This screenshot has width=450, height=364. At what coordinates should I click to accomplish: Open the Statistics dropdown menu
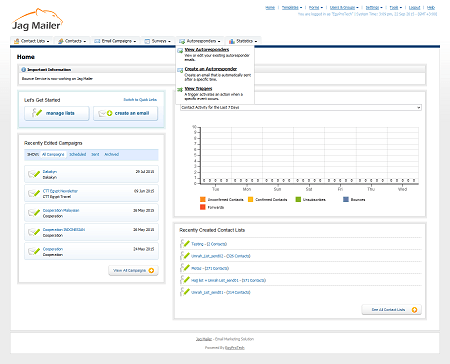pos(243,41)
